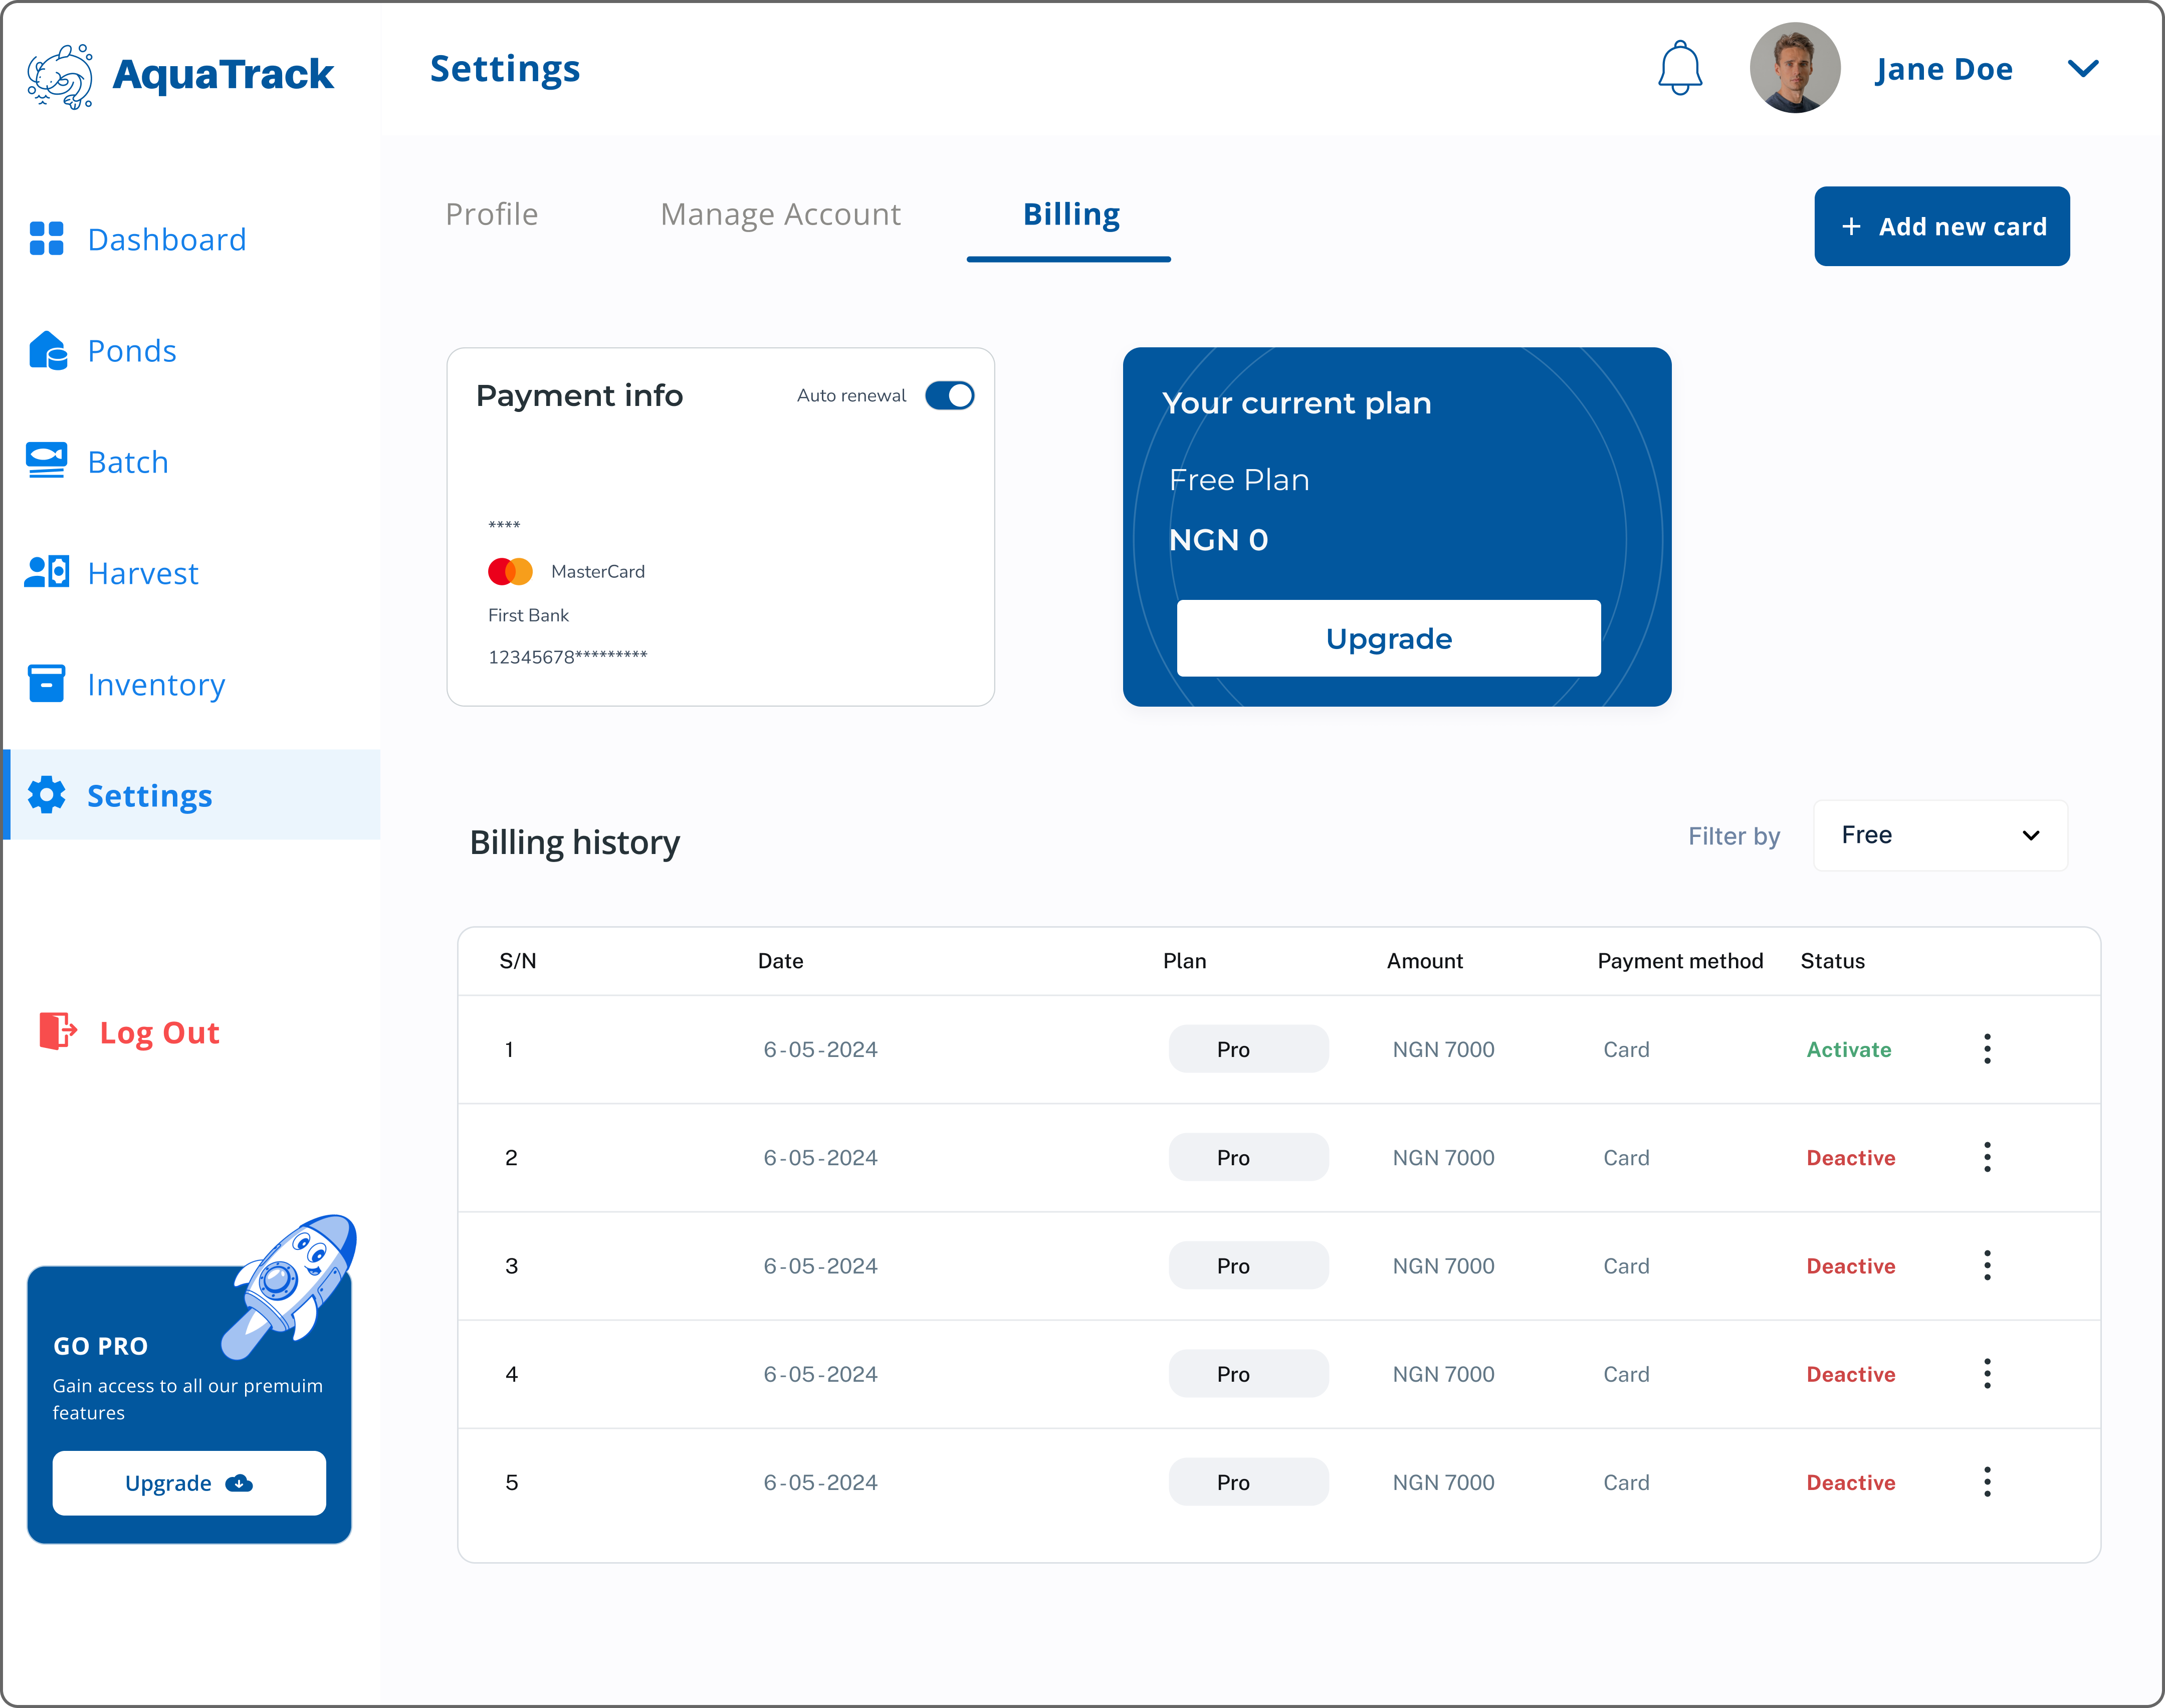This screenshot has height=1708, width=2165.
Task: Select the Inventory icon
Action: pos(47,684)
